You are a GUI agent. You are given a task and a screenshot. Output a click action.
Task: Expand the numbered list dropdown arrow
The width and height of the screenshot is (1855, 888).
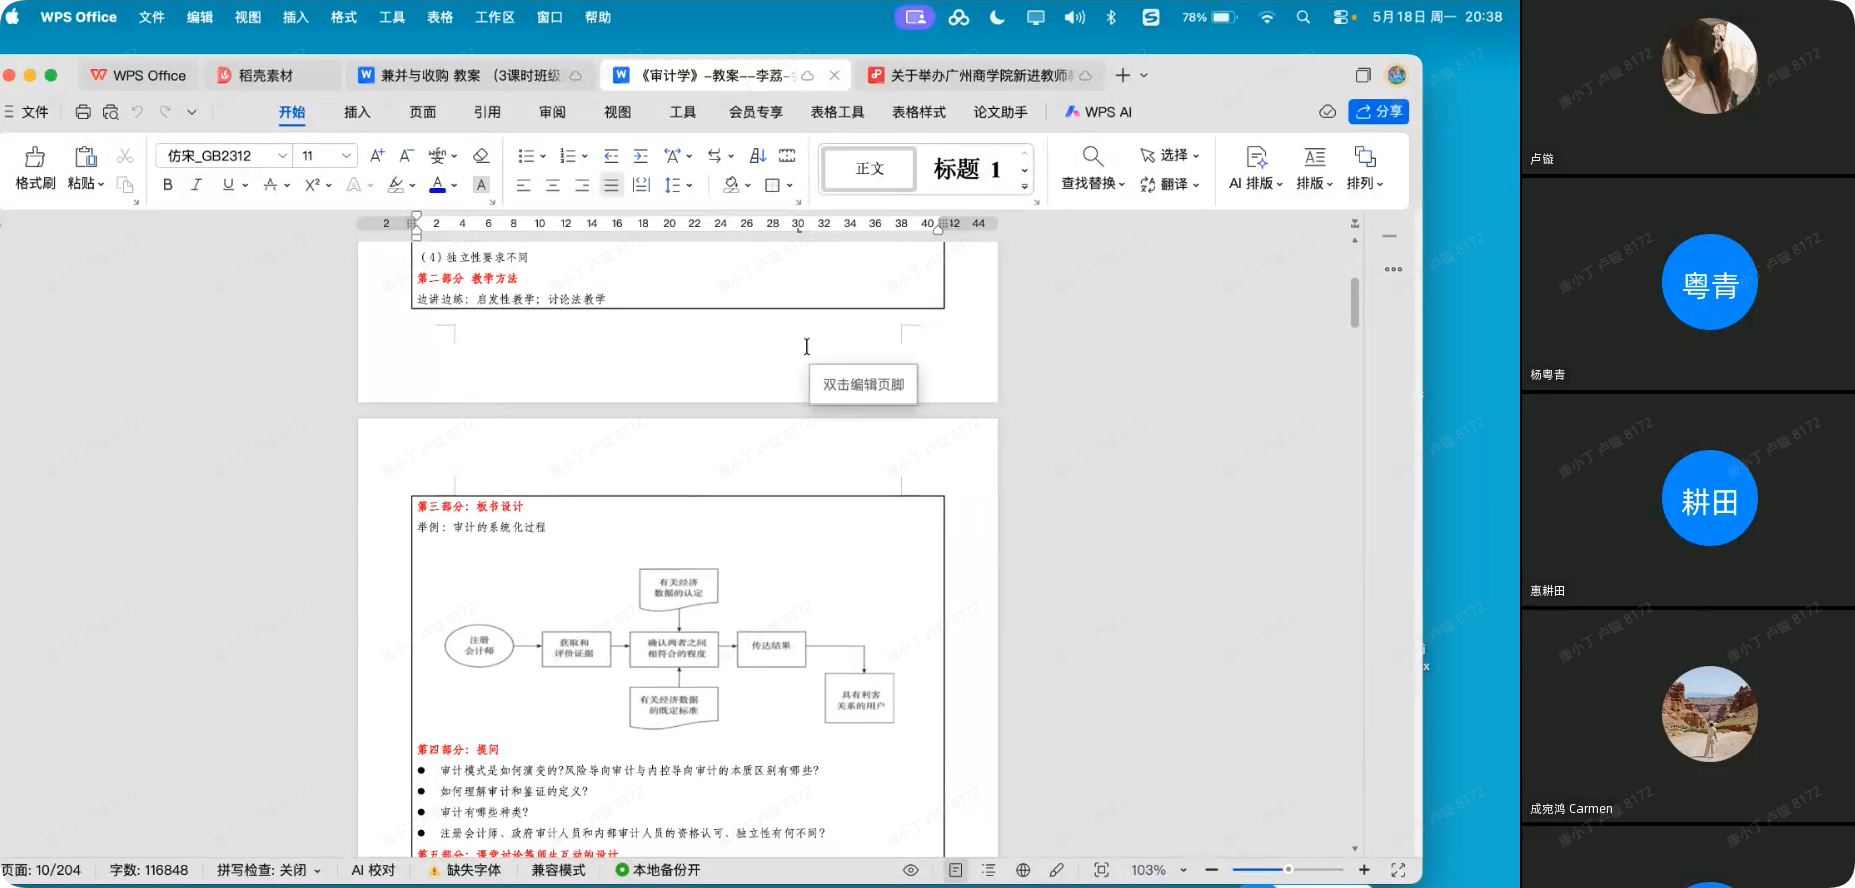coord(585,156)
